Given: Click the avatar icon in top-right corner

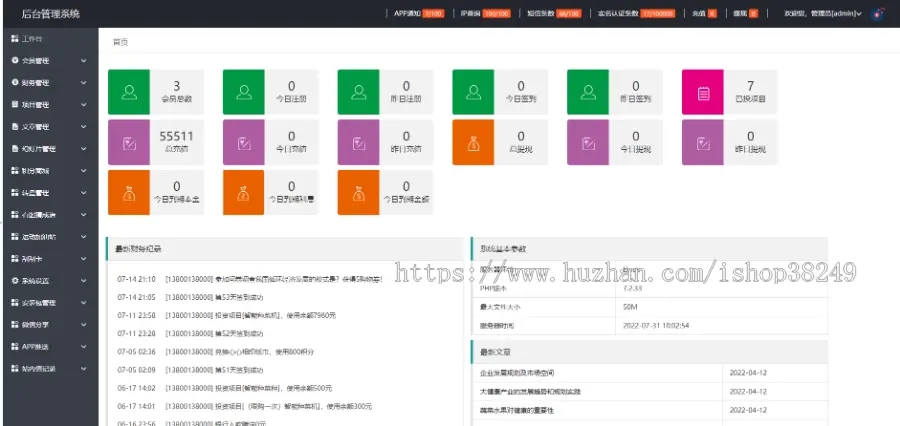Looking at the screenshot, I should [878, 14].
